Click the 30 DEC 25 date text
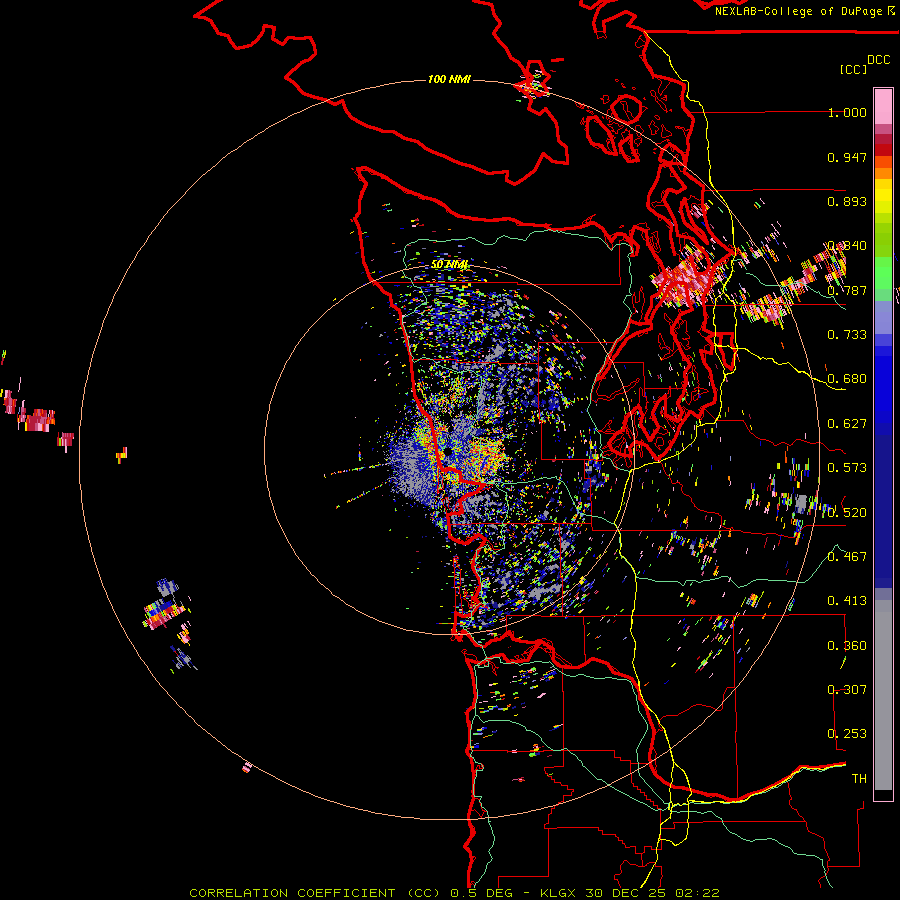 pyautogui.click(x=628, y=893)
